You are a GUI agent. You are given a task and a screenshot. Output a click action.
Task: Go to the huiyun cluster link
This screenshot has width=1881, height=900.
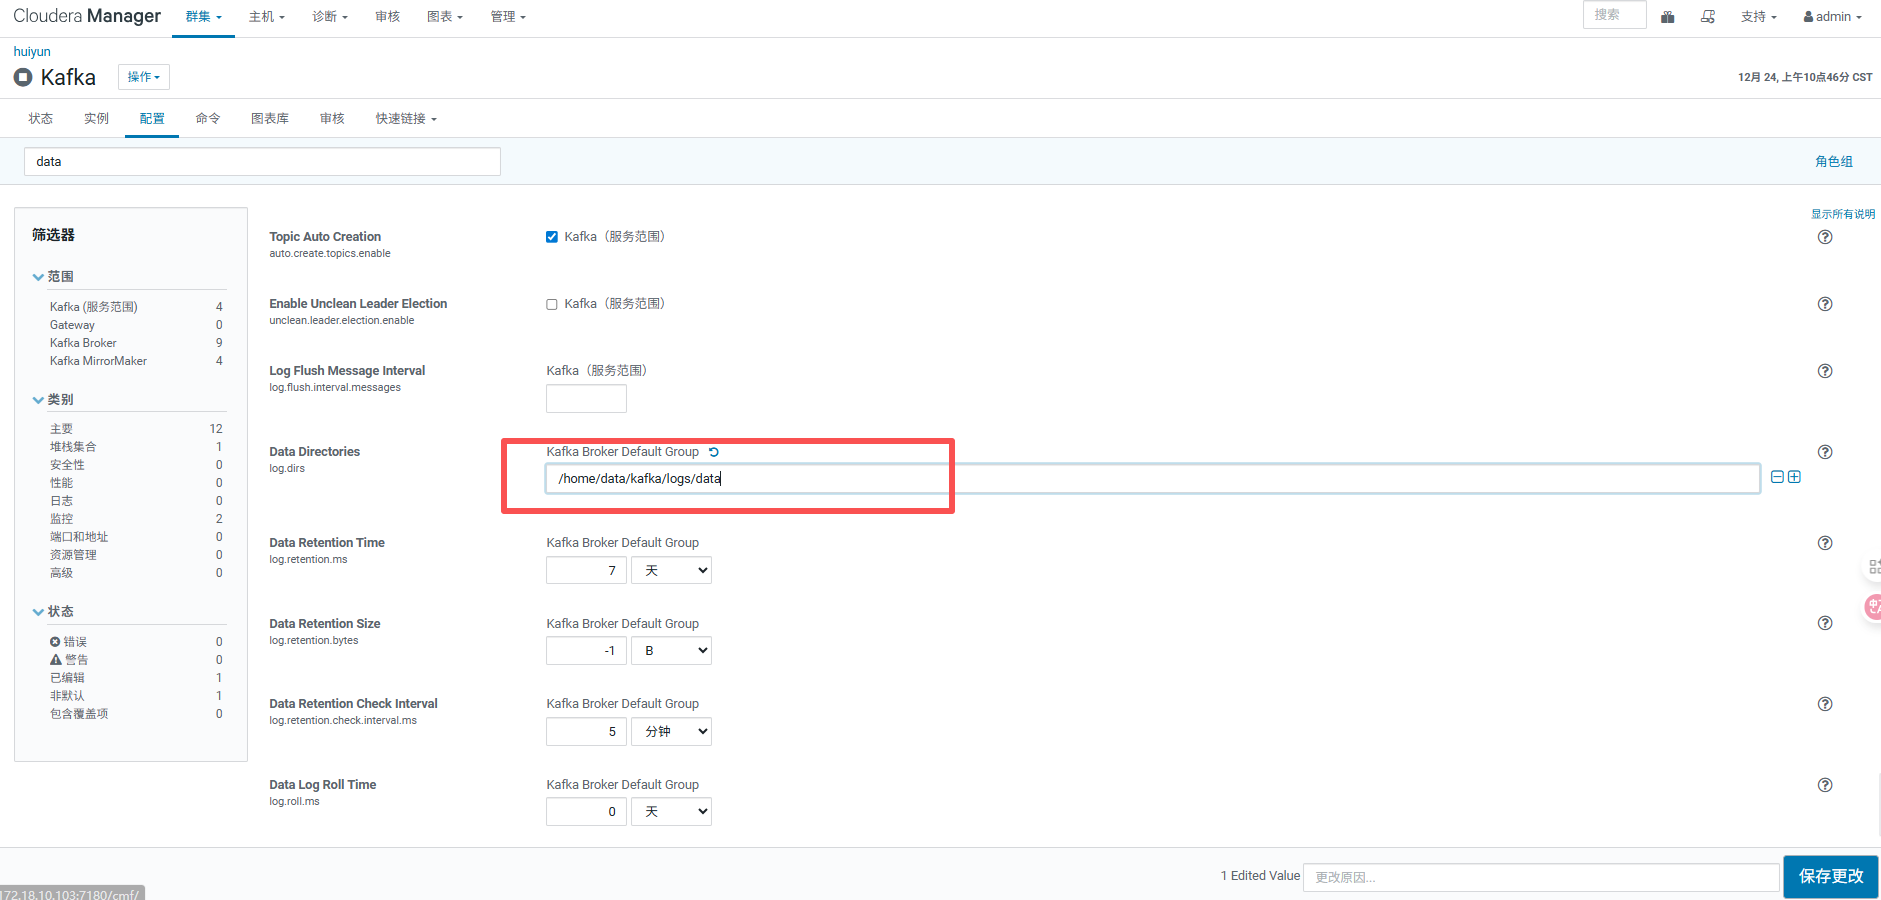click(32, 52)
